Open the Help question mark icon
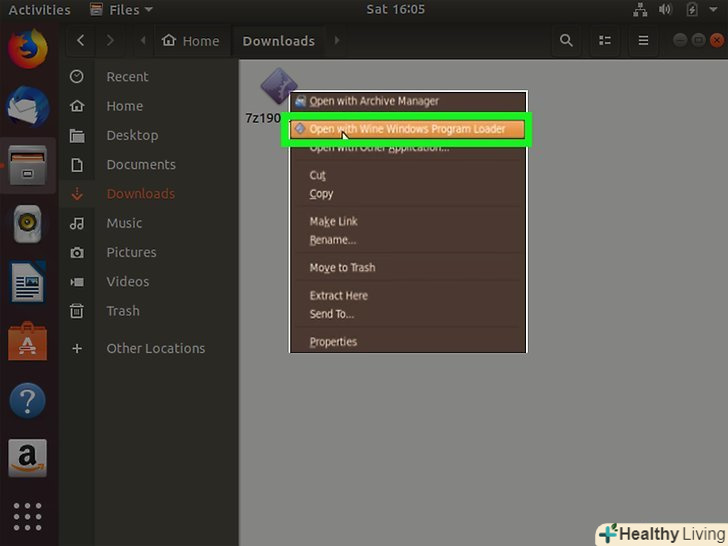The height and width of the screenshot is (546, 728). point(27,400)
